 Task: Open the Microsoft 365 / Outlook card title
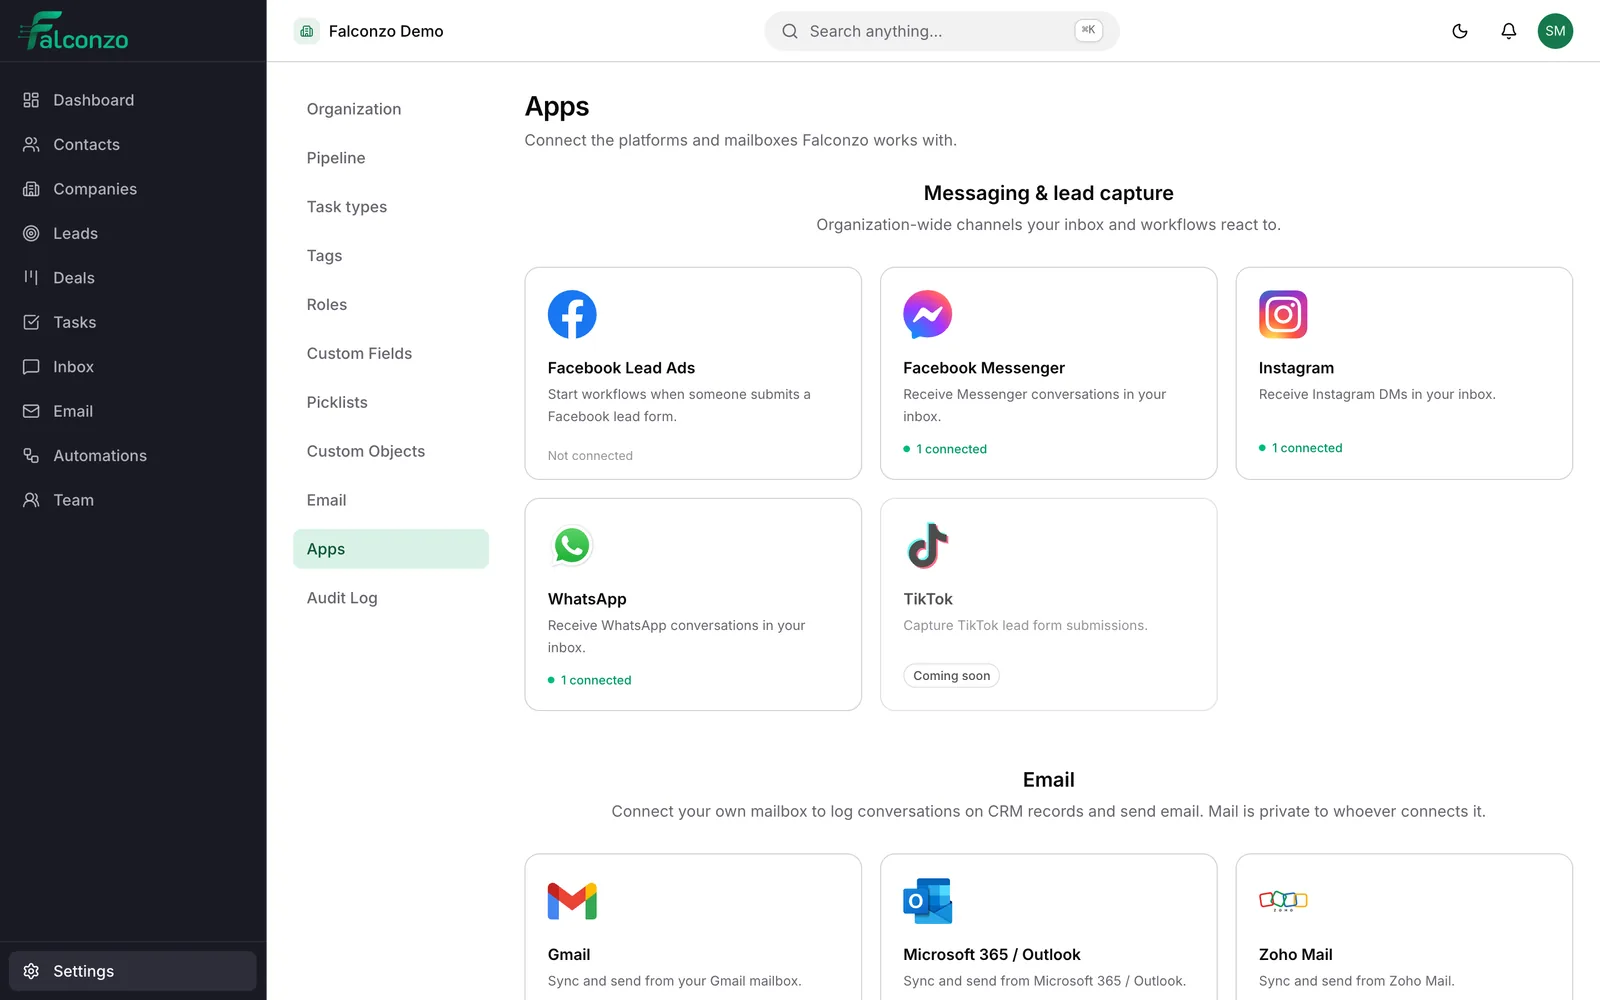[992, 955]
